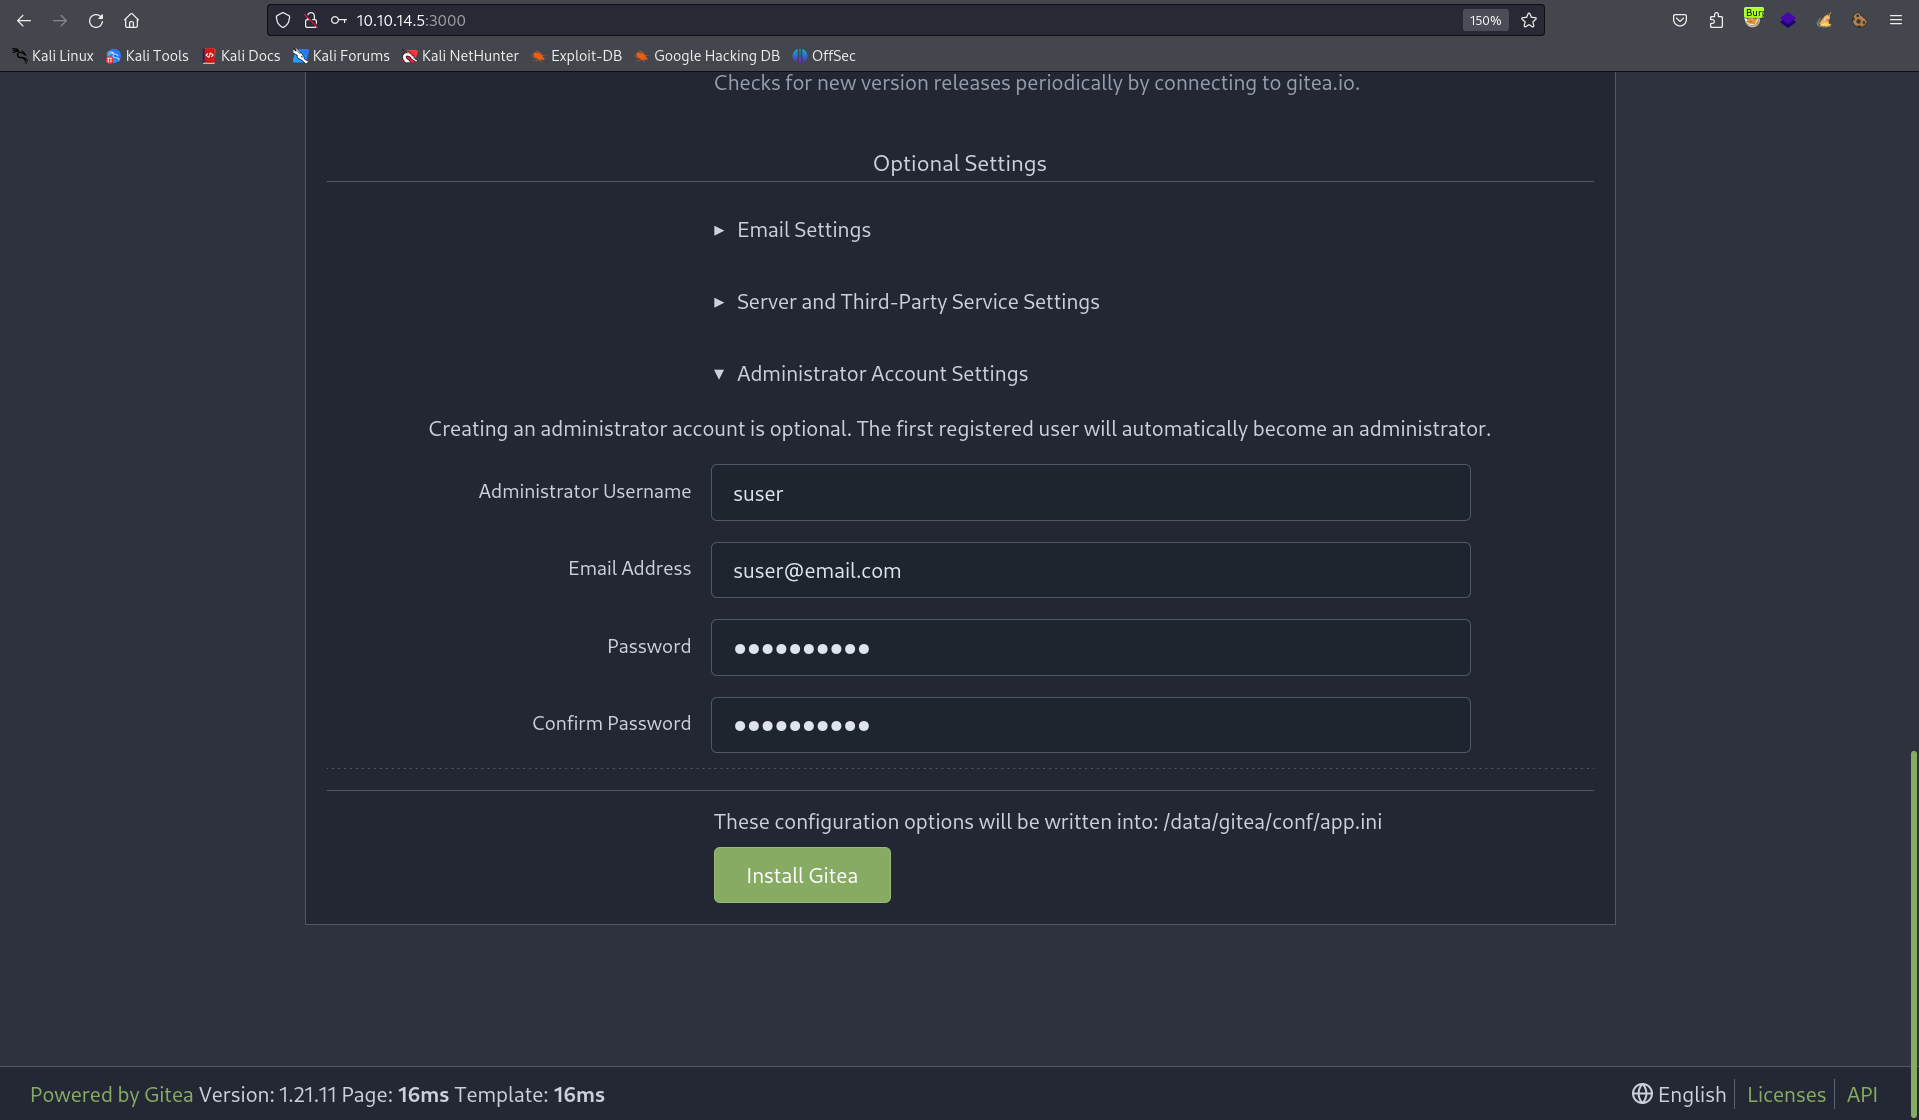Click the forward navigation arrow
The width and height of the screenshot is (1919, 1120).
(x=60, y=20)
